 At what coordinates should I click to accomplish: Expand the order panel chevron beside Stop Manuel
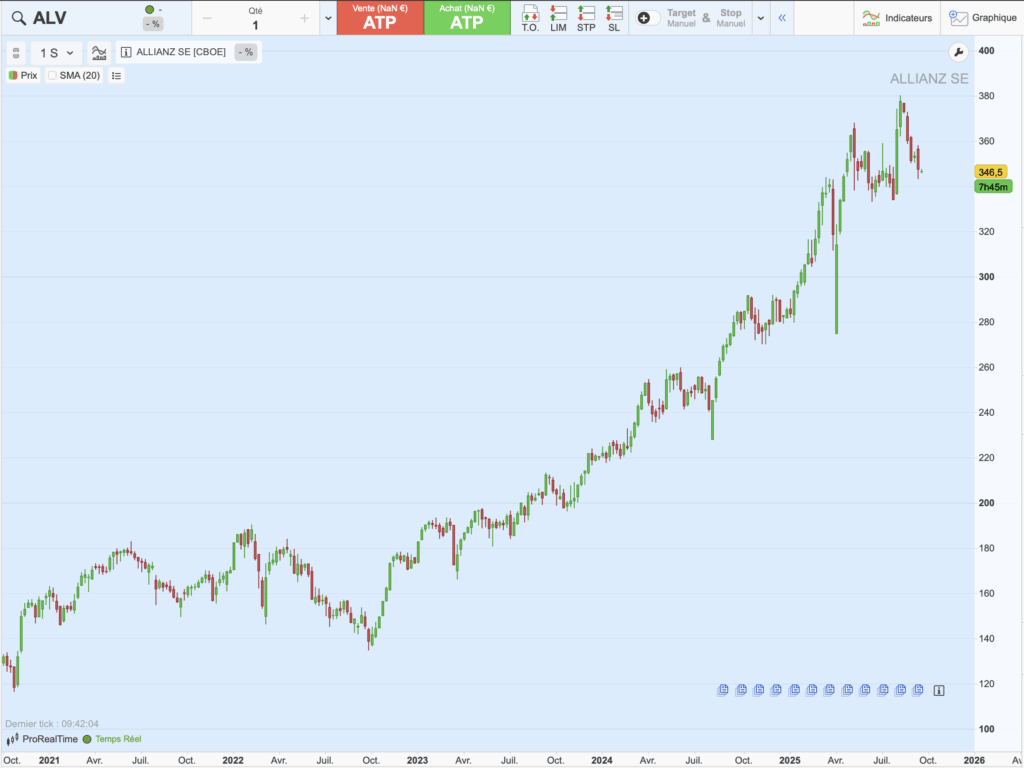(x=760, y=17)
